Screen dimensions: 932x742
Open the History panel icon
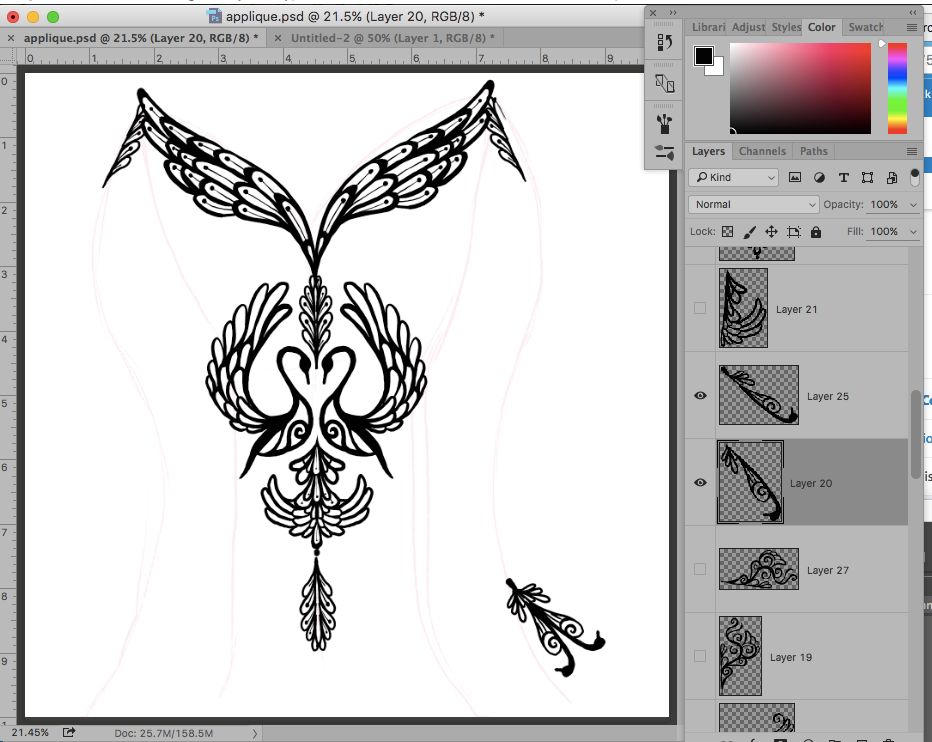[x=664, y=43]
